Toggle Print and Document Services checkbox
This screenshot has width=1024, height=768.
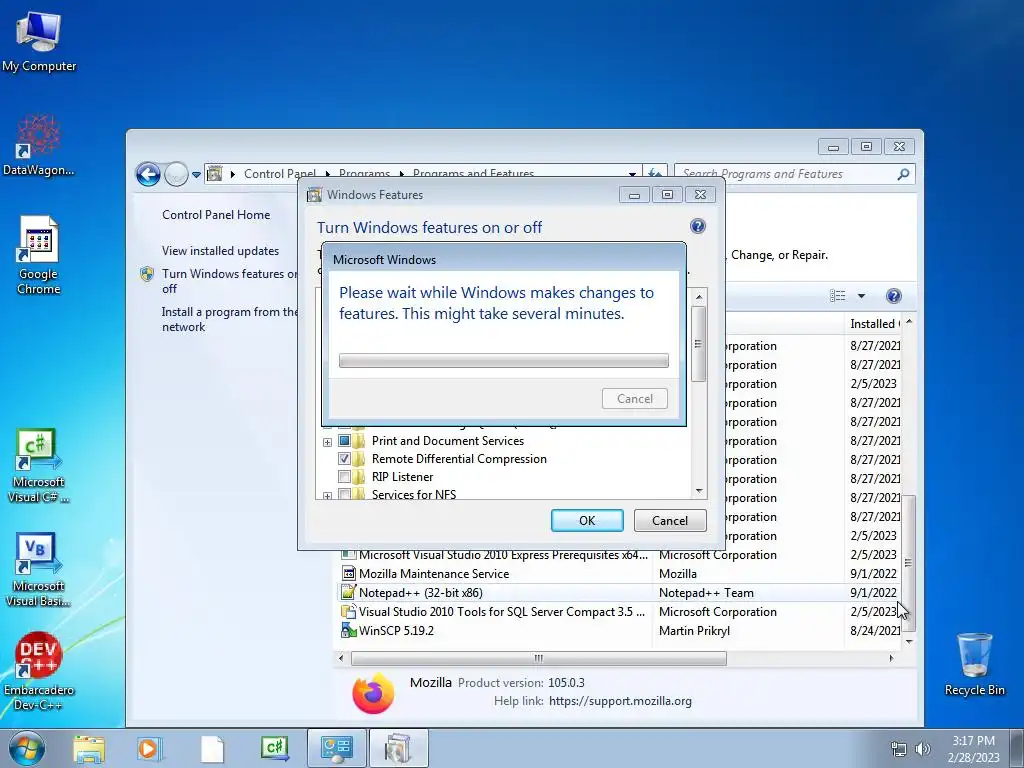[x=344, y=441]
